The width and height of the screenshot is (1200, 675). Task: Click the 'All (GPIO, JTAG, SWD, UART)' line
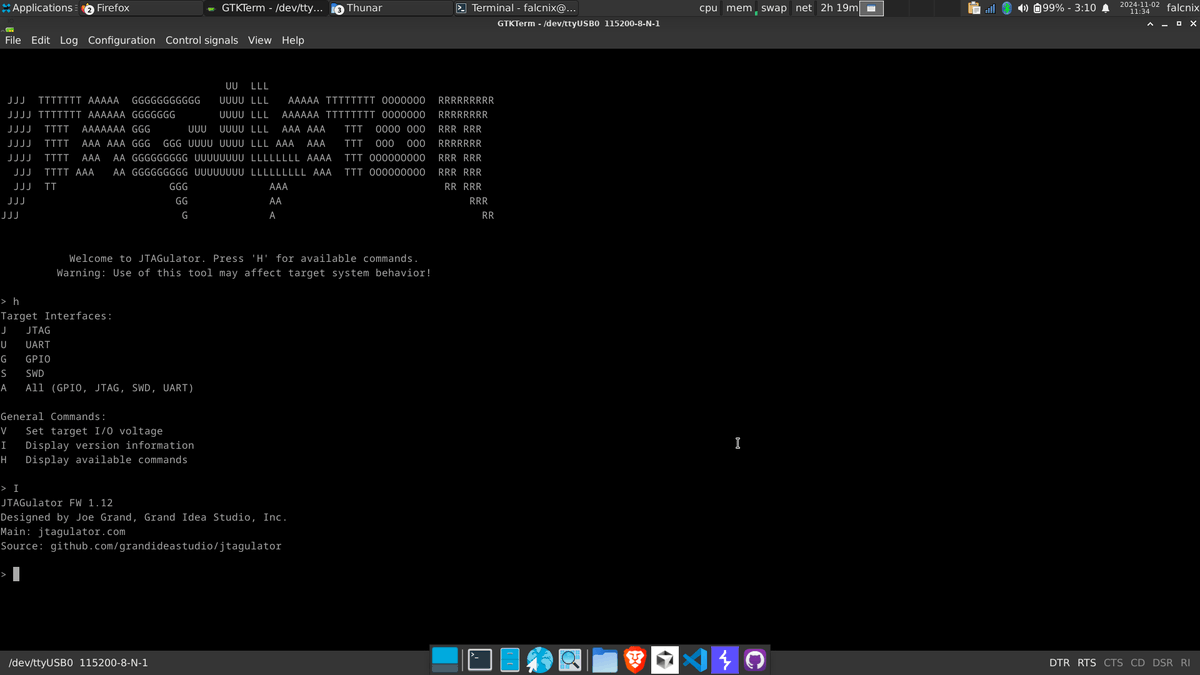98,388
